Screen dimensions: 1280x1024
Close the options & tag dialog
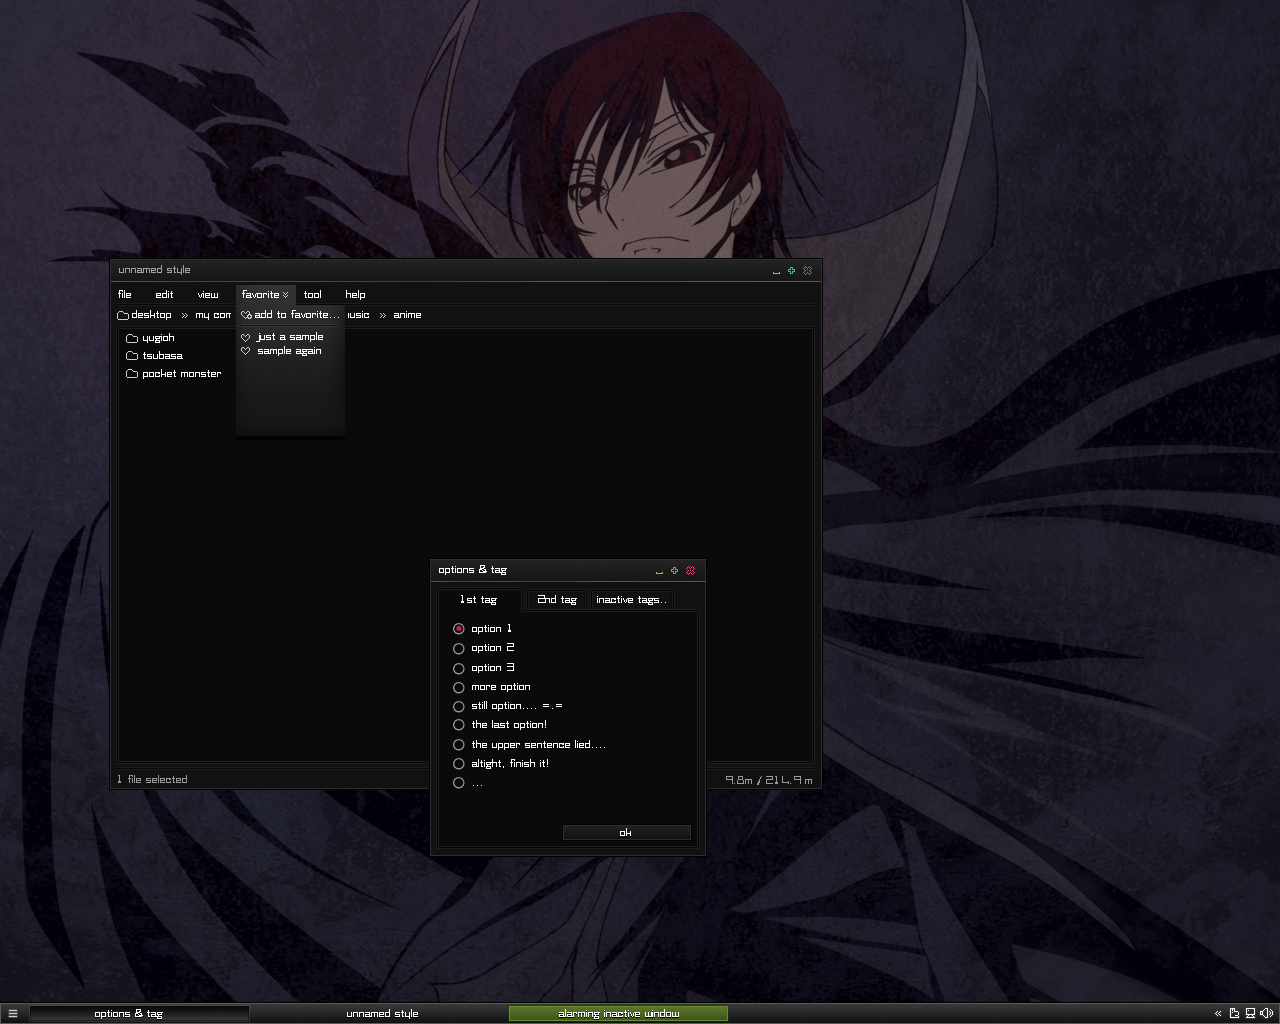pos(690,570)
